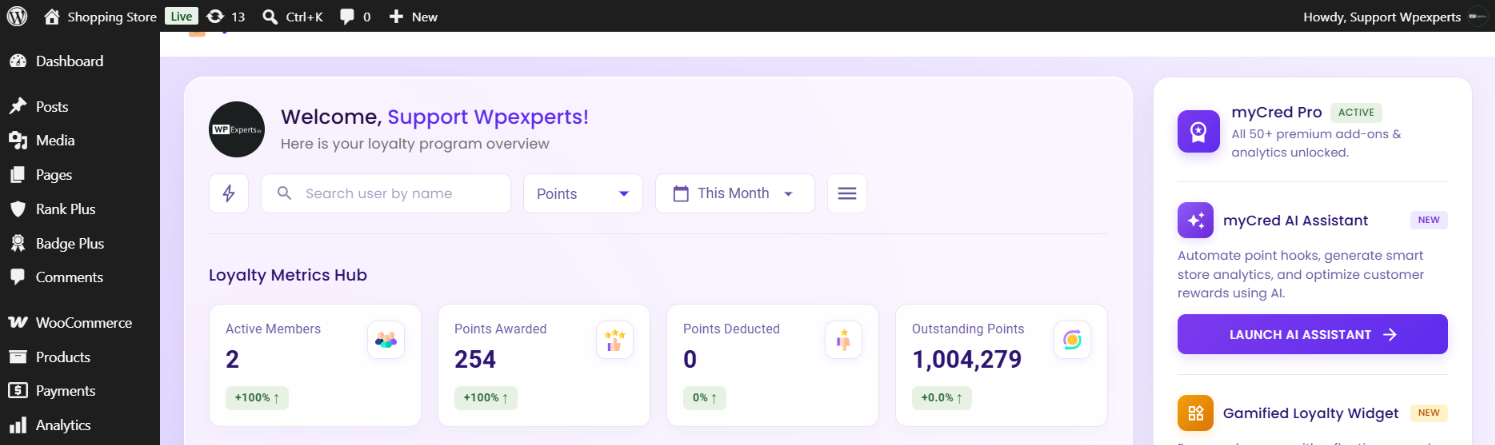Click the WordPress logo icon

pyautogui.click(x=16, y=16)
